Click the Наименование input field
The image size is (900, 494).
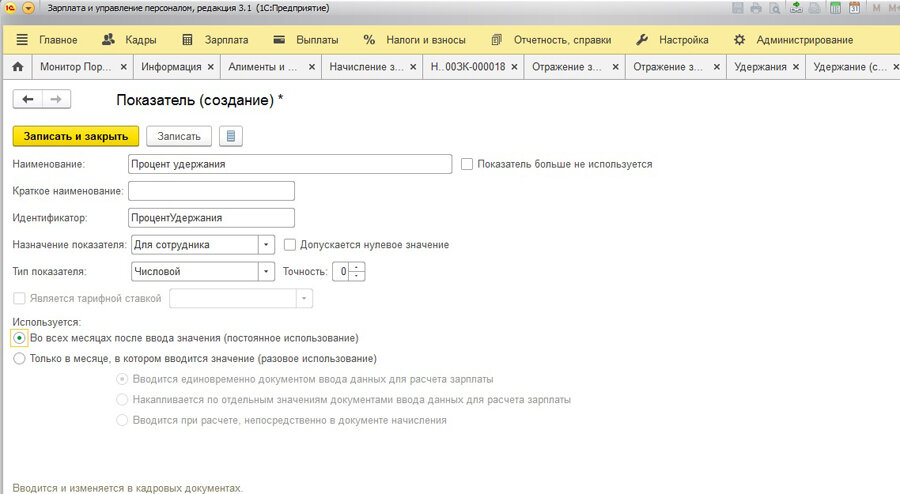point(290,164)
